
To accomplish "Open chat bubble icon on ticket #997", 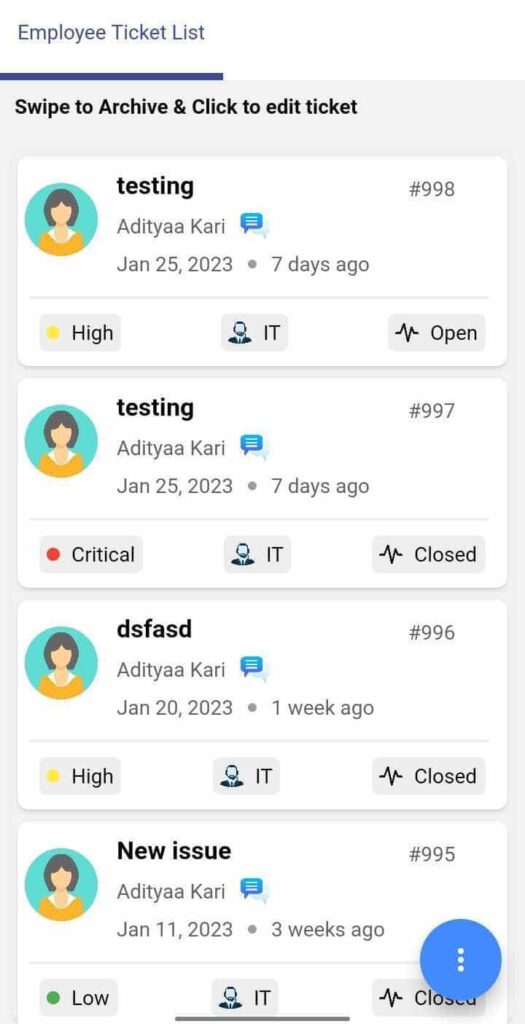I will pos(253,446).
